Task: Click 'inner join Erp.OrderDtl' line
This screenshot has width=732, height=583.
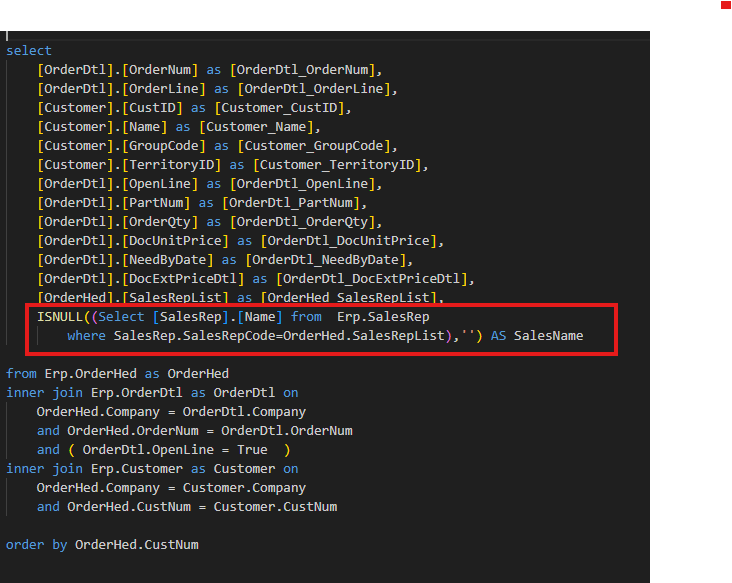Action: (152, 393)
